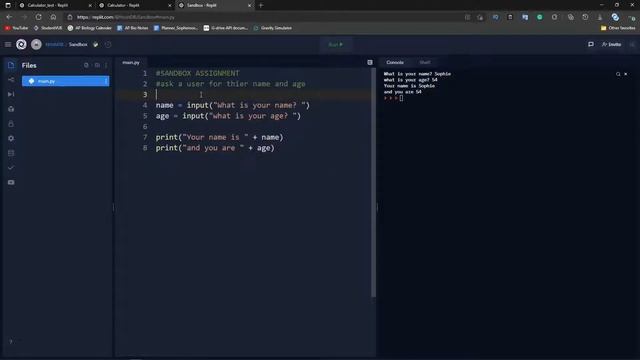Click 'Your name is Sophie' console output
This screenshot has width=640, height=360.
click(409, 86)
